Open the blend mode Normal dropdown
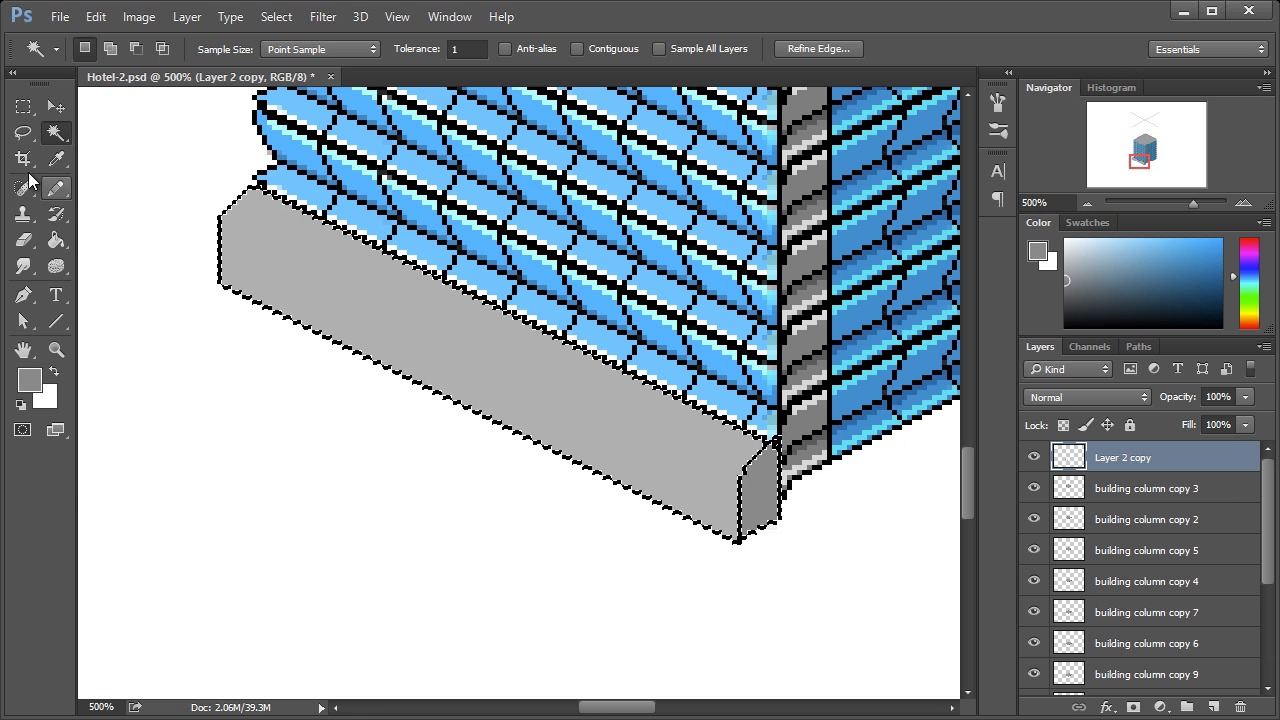Screen dimensions: 1280x720 tap(1087, 397)
